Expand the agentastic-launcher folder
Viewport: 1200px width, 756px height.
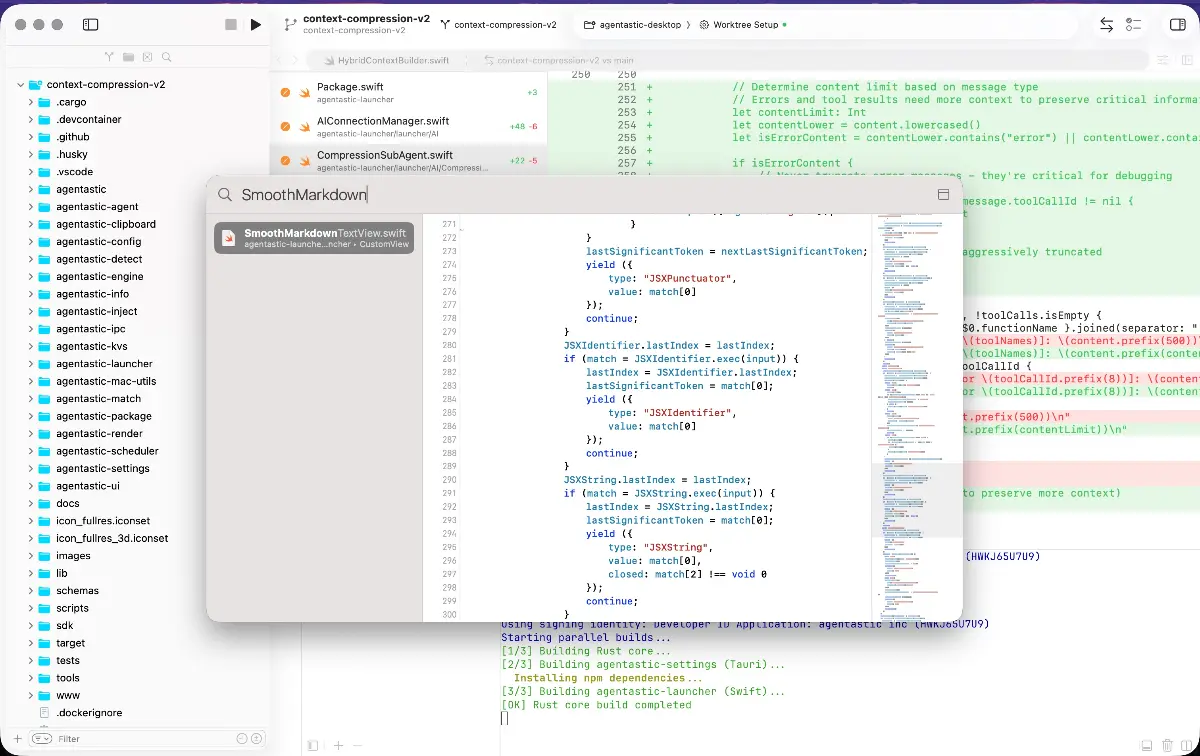click(x=31, y=364)
